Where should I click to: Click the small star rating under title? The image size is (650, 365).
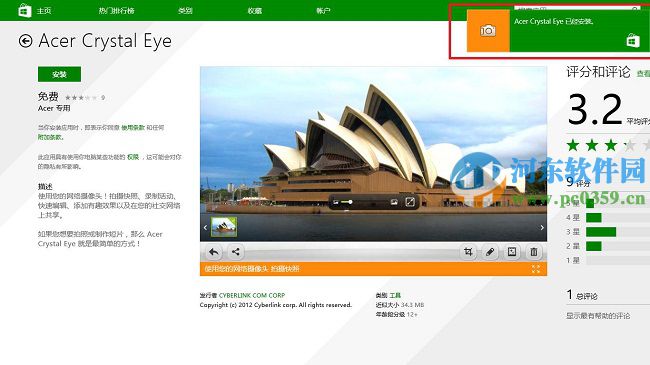(81, 98)
